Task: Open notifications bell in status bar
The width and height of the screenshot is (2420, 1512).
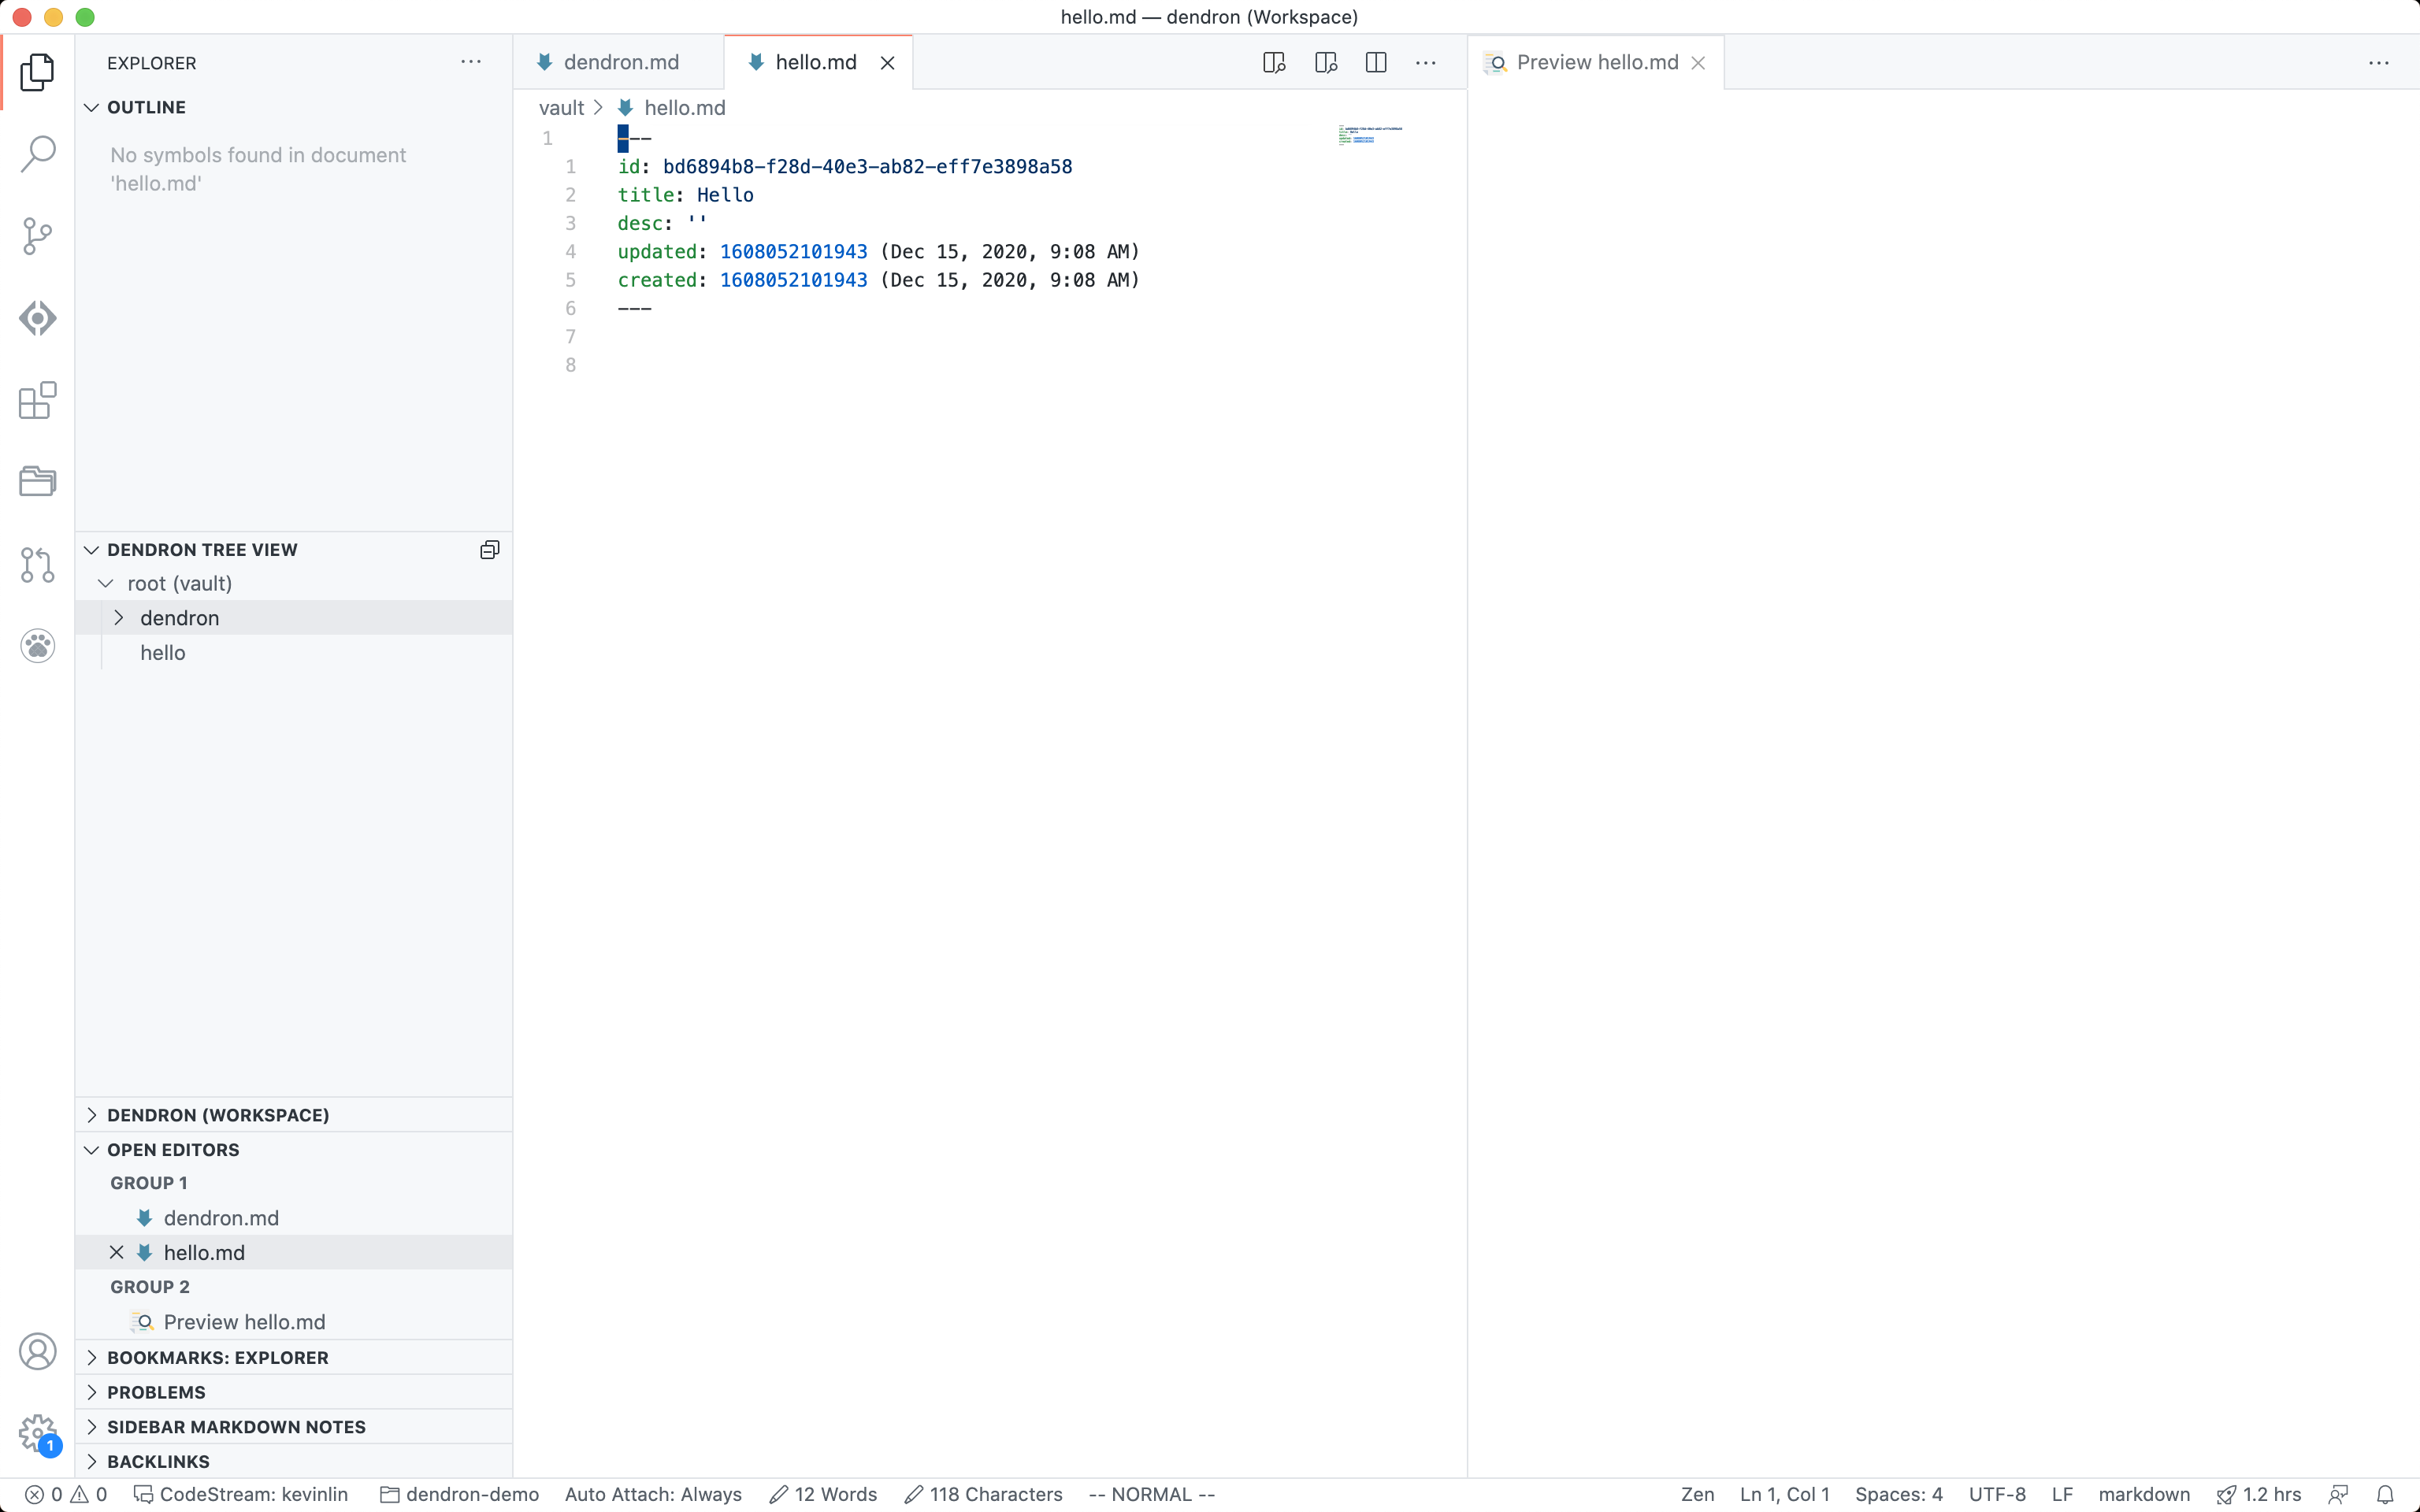Action: (x=2385, y=1494)
